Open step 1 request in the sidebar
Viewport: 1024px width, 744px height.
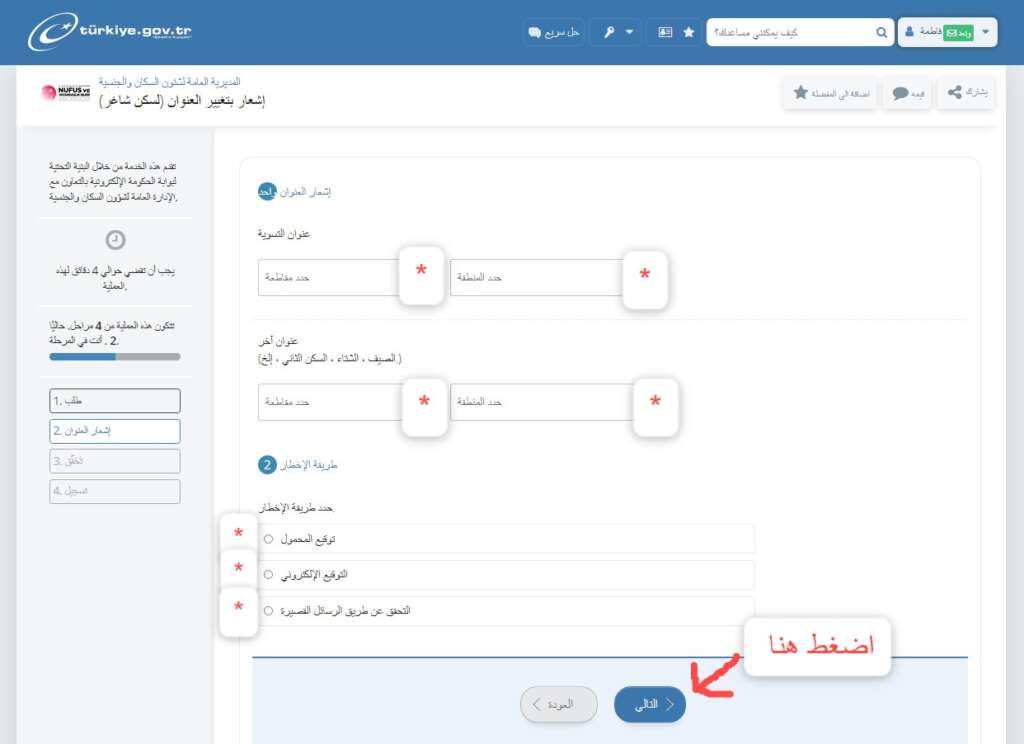point(114,400)
